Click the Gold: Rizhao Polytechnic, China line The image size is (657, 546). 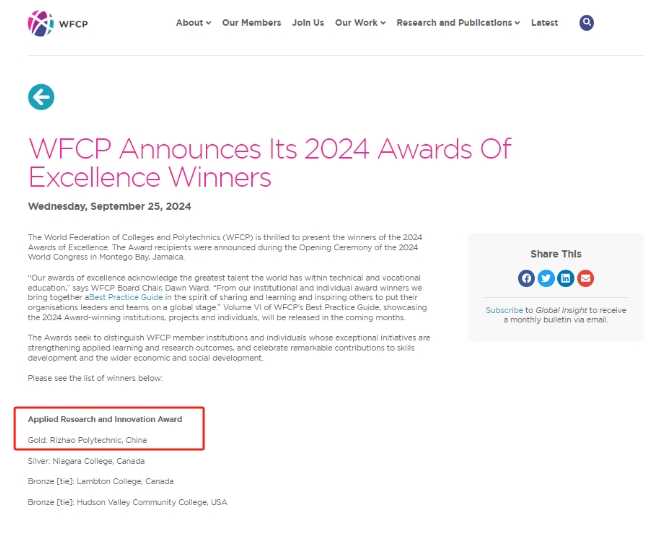[x=87, y=440]
